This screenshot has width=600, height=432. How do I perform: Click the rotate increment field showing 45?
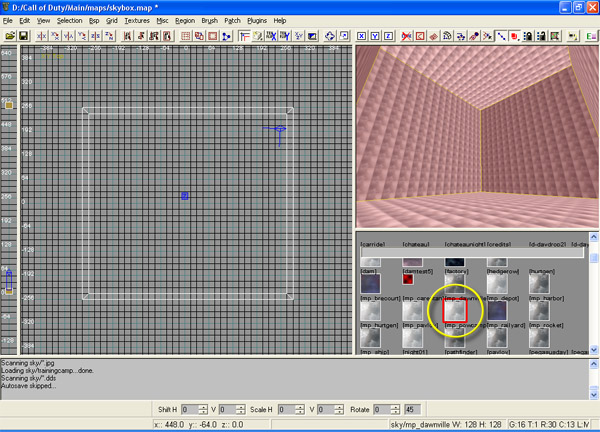(x=412, y=410)
